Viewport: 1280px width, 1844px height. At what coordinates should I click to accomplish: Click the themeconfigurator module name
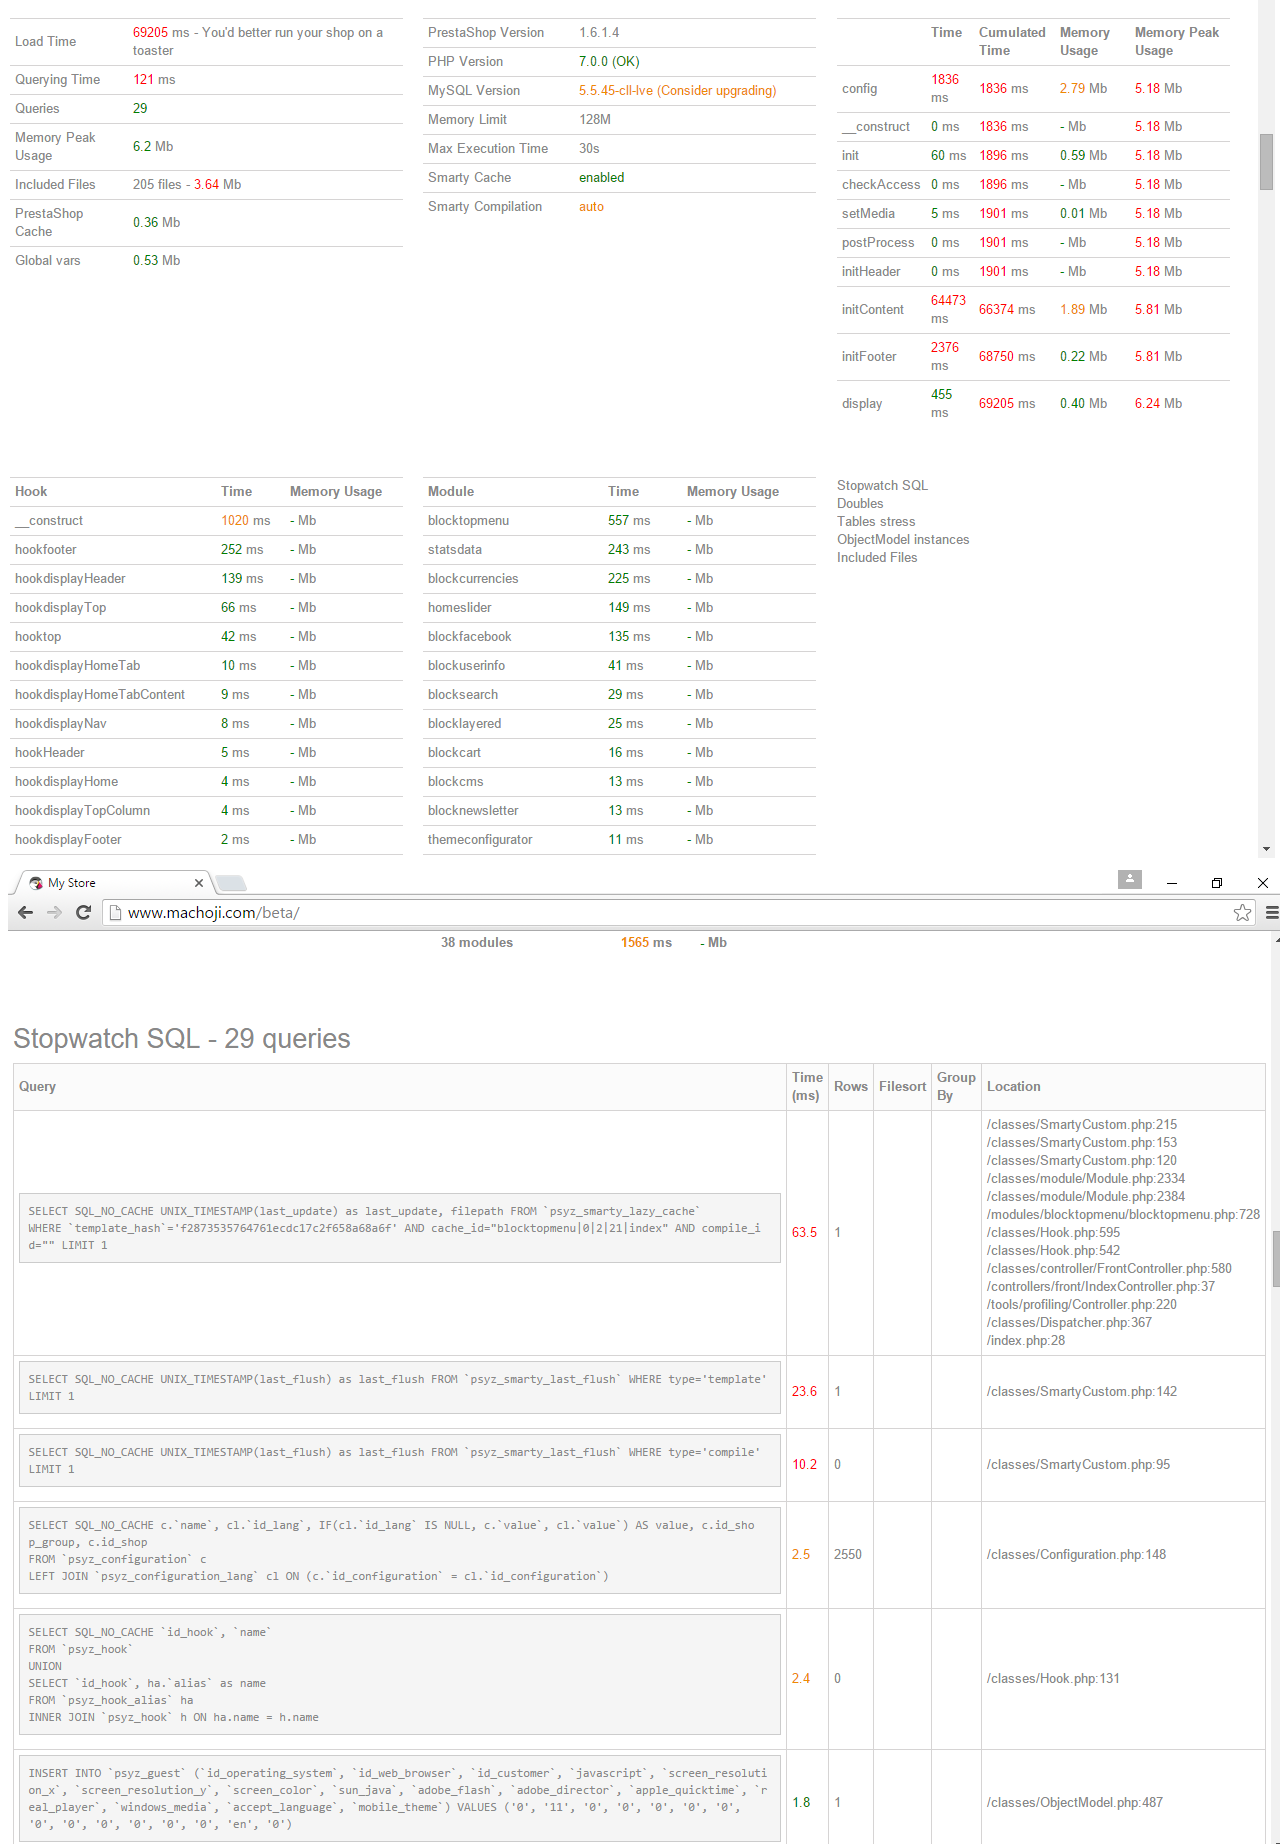click(480, 840)
